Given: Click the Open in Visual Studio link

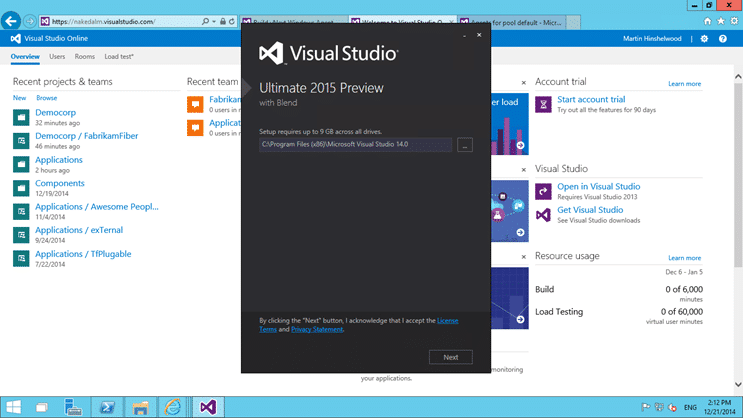Looking at the screenshot, I should click(x=598, y=187).
